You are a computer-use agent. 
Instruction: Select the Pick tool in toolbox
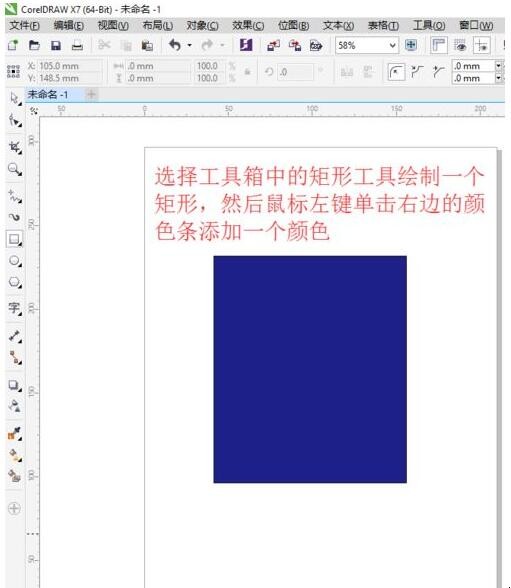[x=14, y=98]
